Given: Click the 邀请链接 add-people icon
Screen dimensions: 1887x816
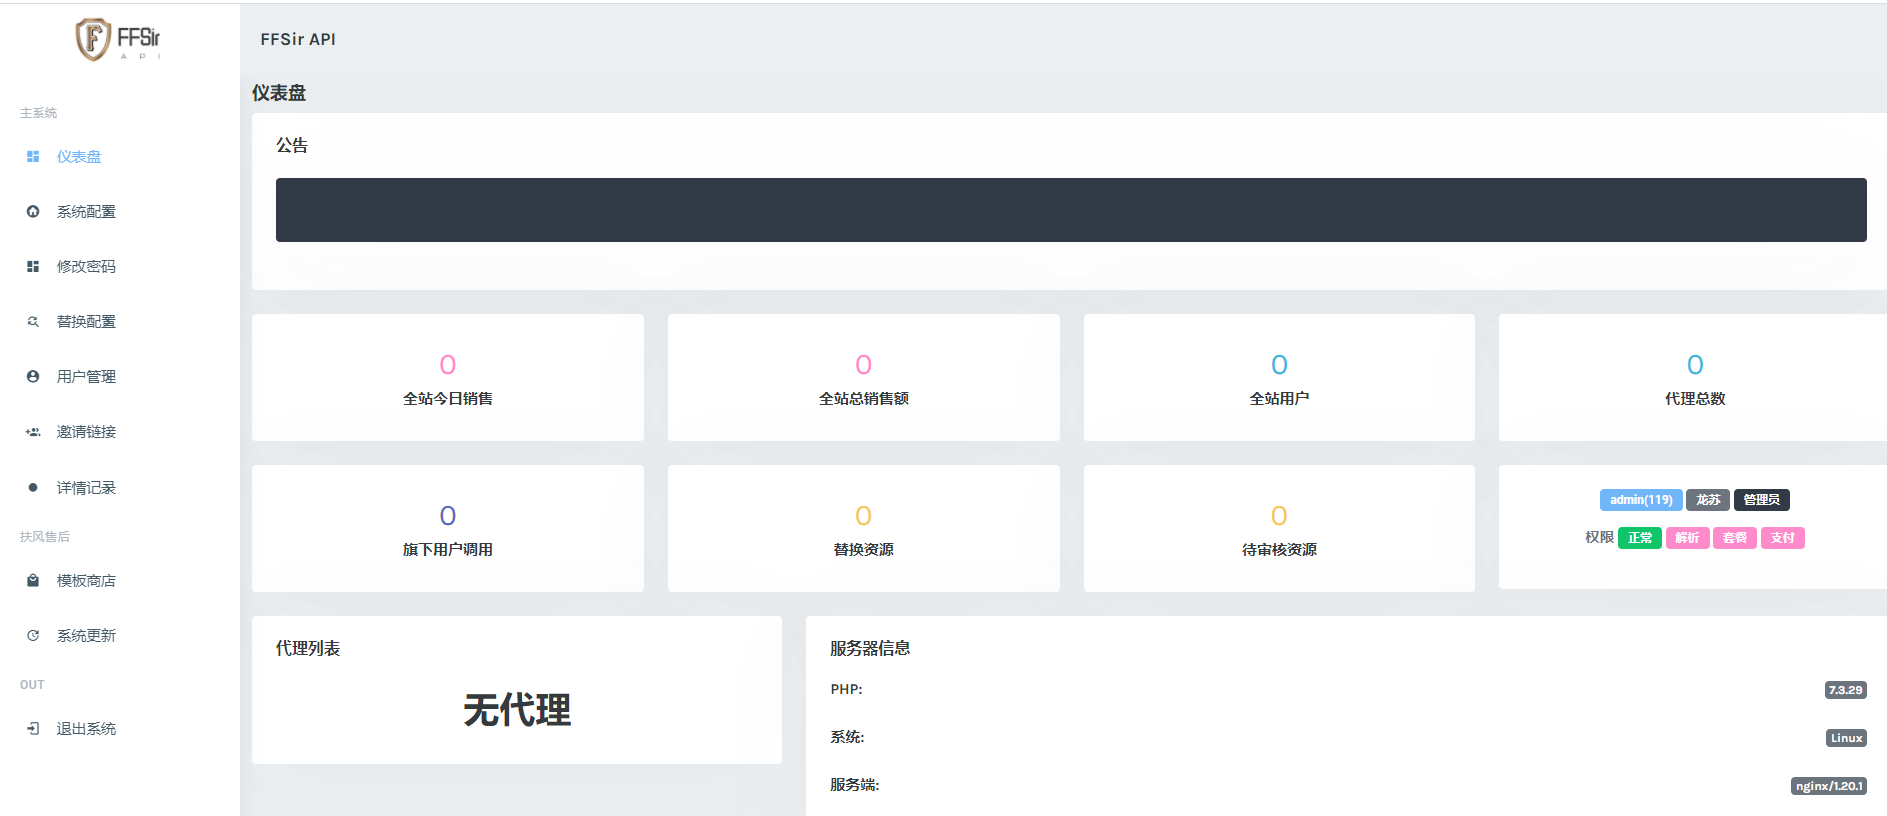Looking at the screenshot, I should pos(33,432).
